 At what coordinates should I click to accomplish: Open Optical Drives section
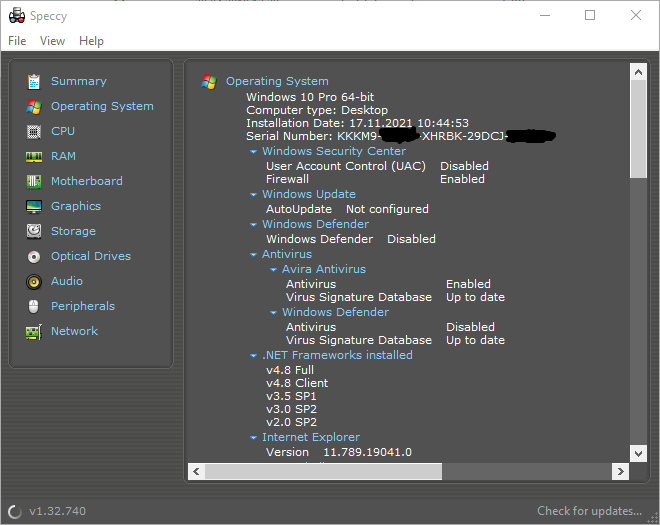point(91,256)
